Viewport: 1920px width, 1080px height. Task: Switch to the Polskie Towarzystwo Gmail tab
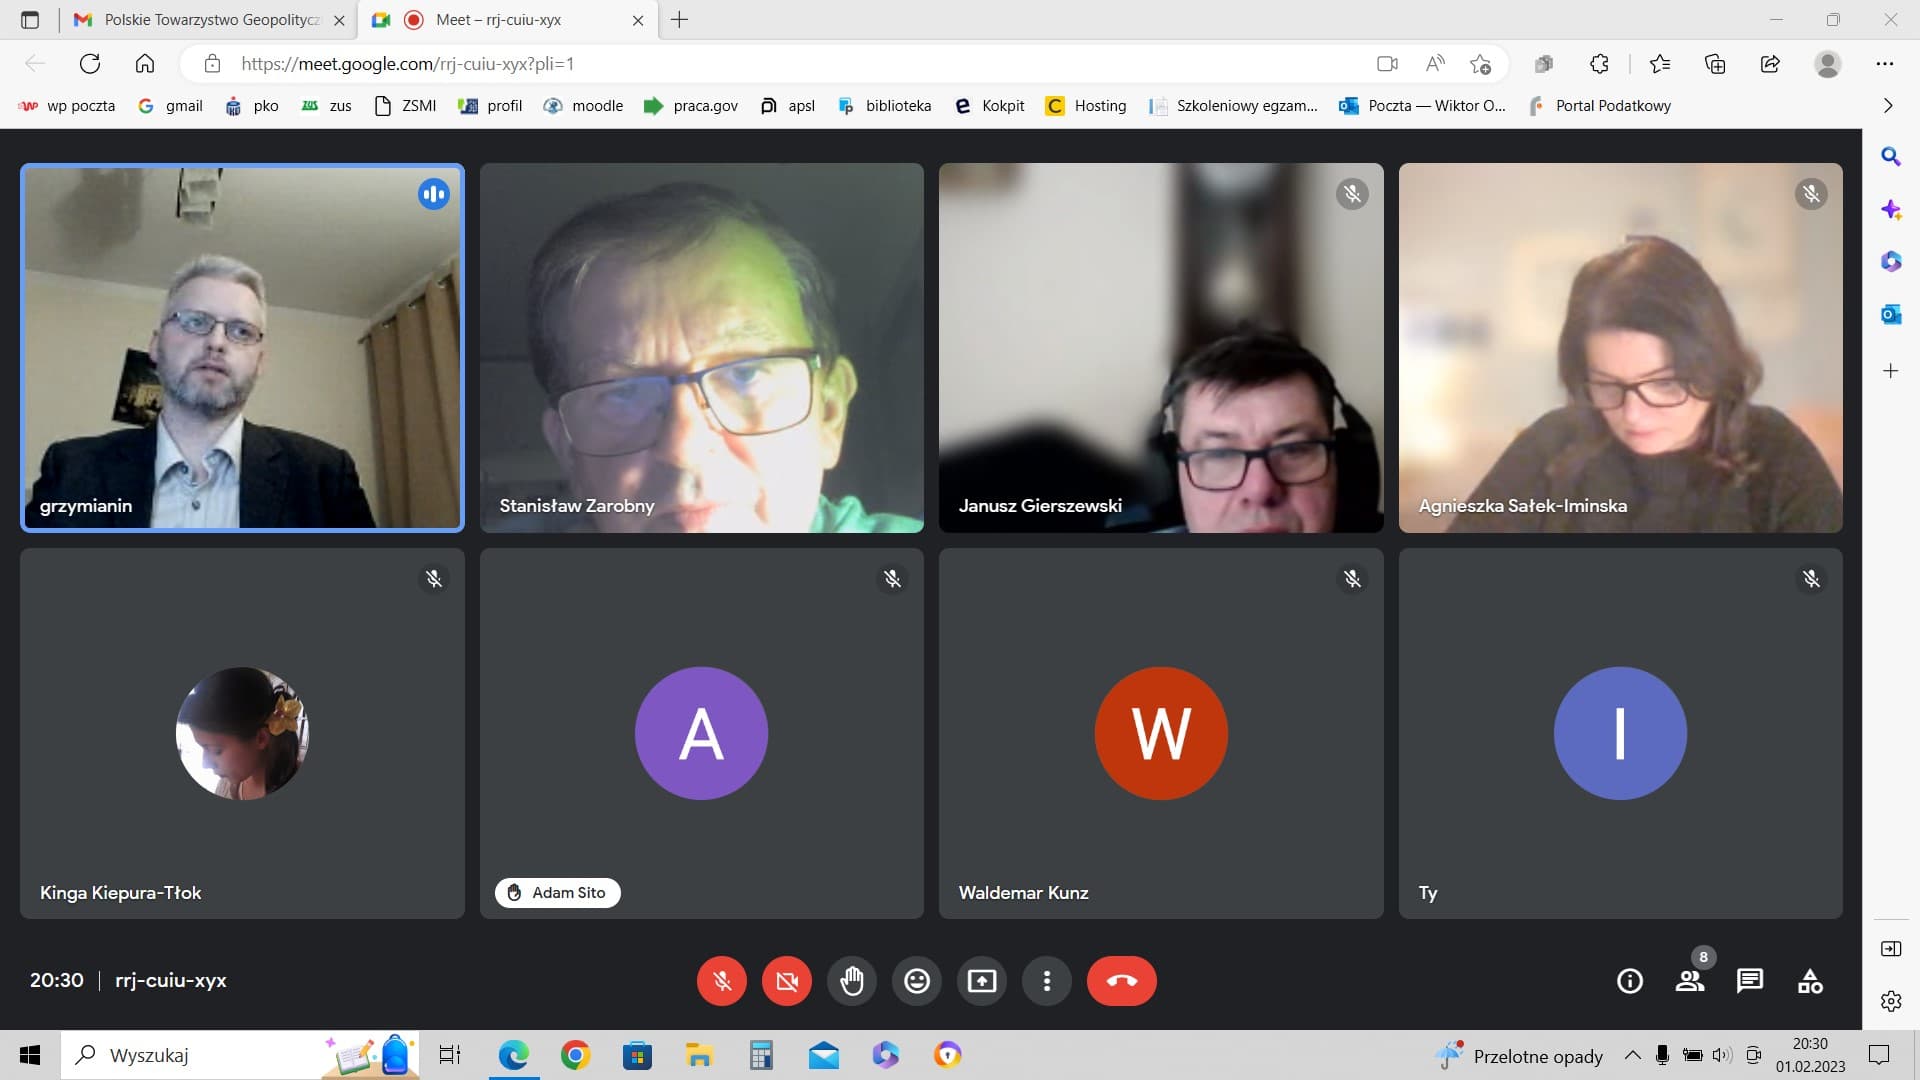[x=210, y=20]
